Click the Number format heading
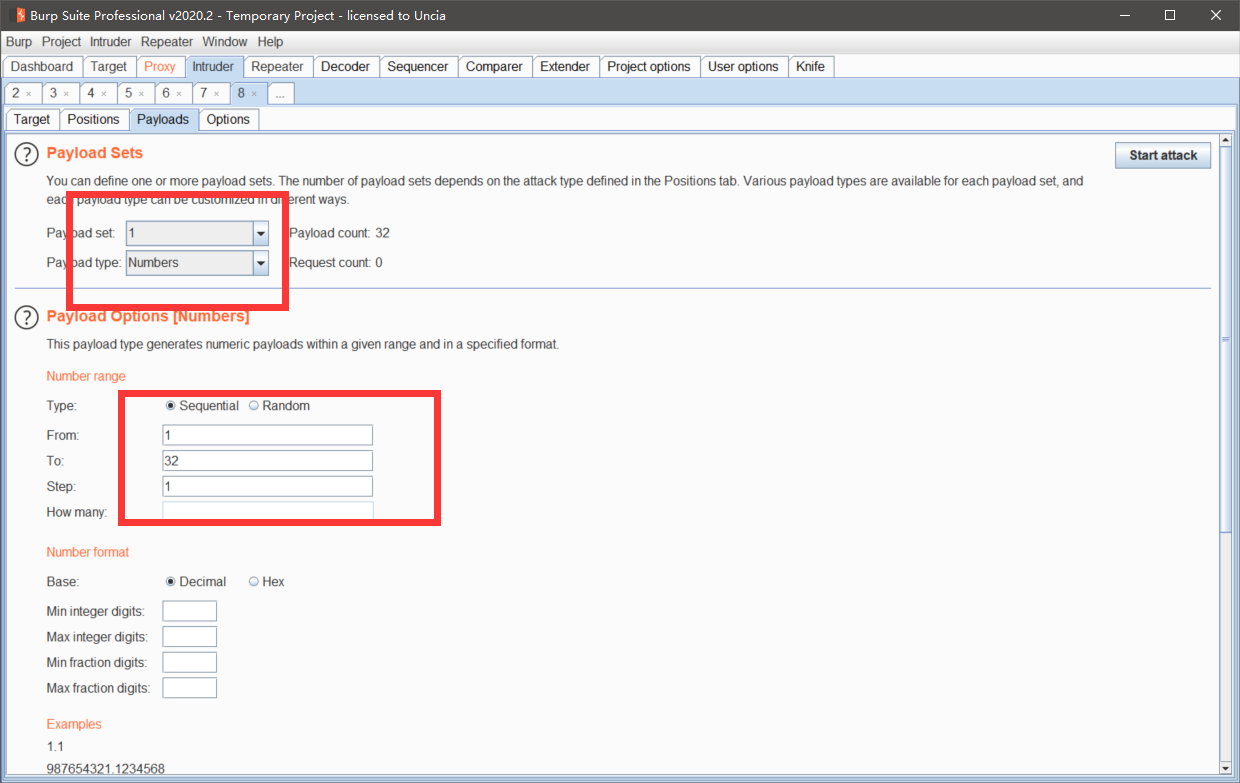1240x783 pixels. click(88, 552)
